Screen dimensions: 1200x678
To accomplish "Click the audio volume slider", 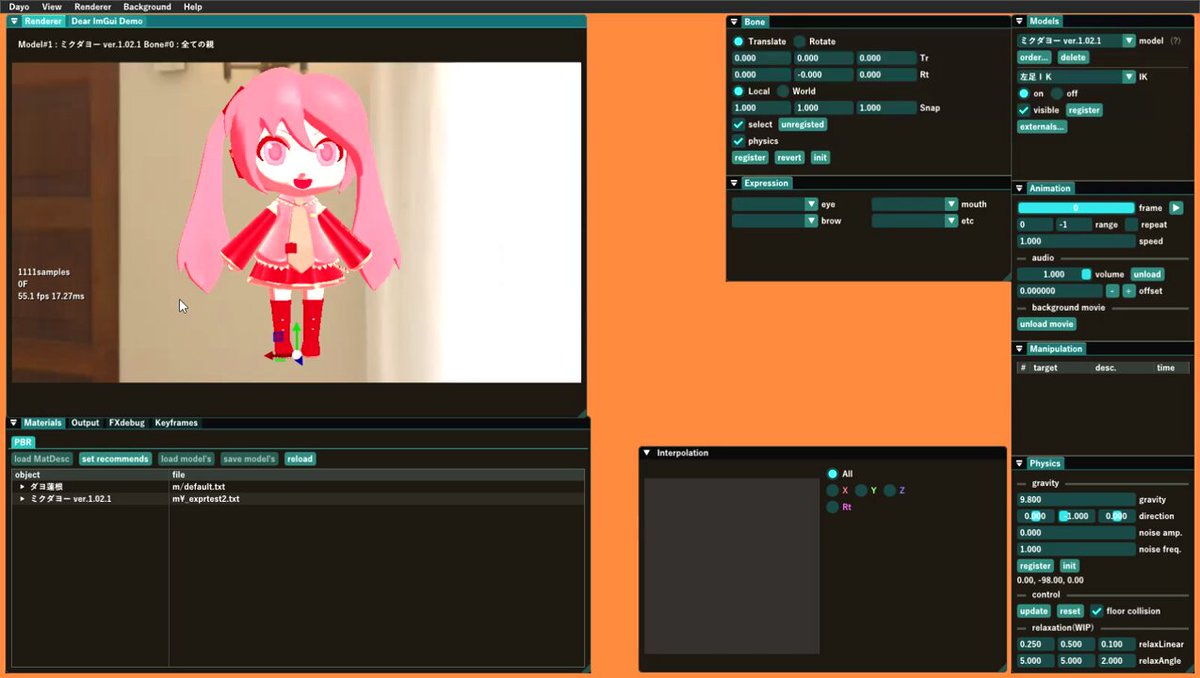I will [1054, 274].
